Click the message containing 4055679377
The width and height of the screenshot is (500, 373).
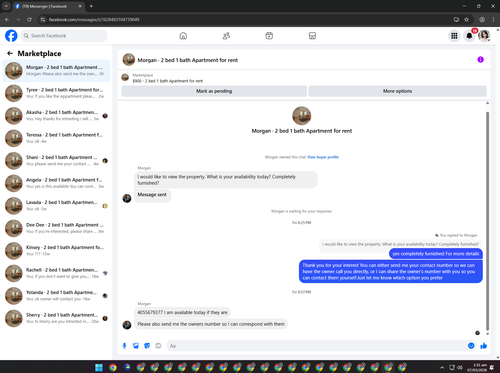coord(182,312)
